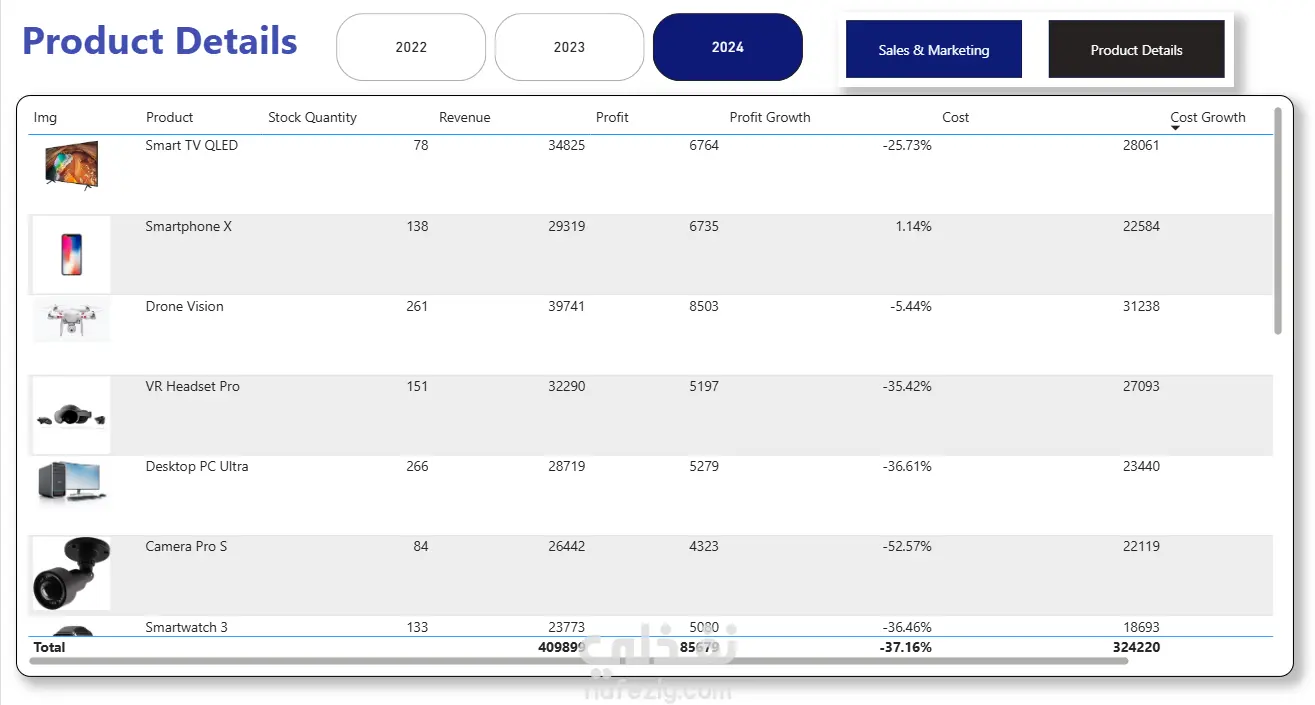Click the Cost column header
Screen dimensions: 1315x705
pyautogui.click(x=955, y=117)
